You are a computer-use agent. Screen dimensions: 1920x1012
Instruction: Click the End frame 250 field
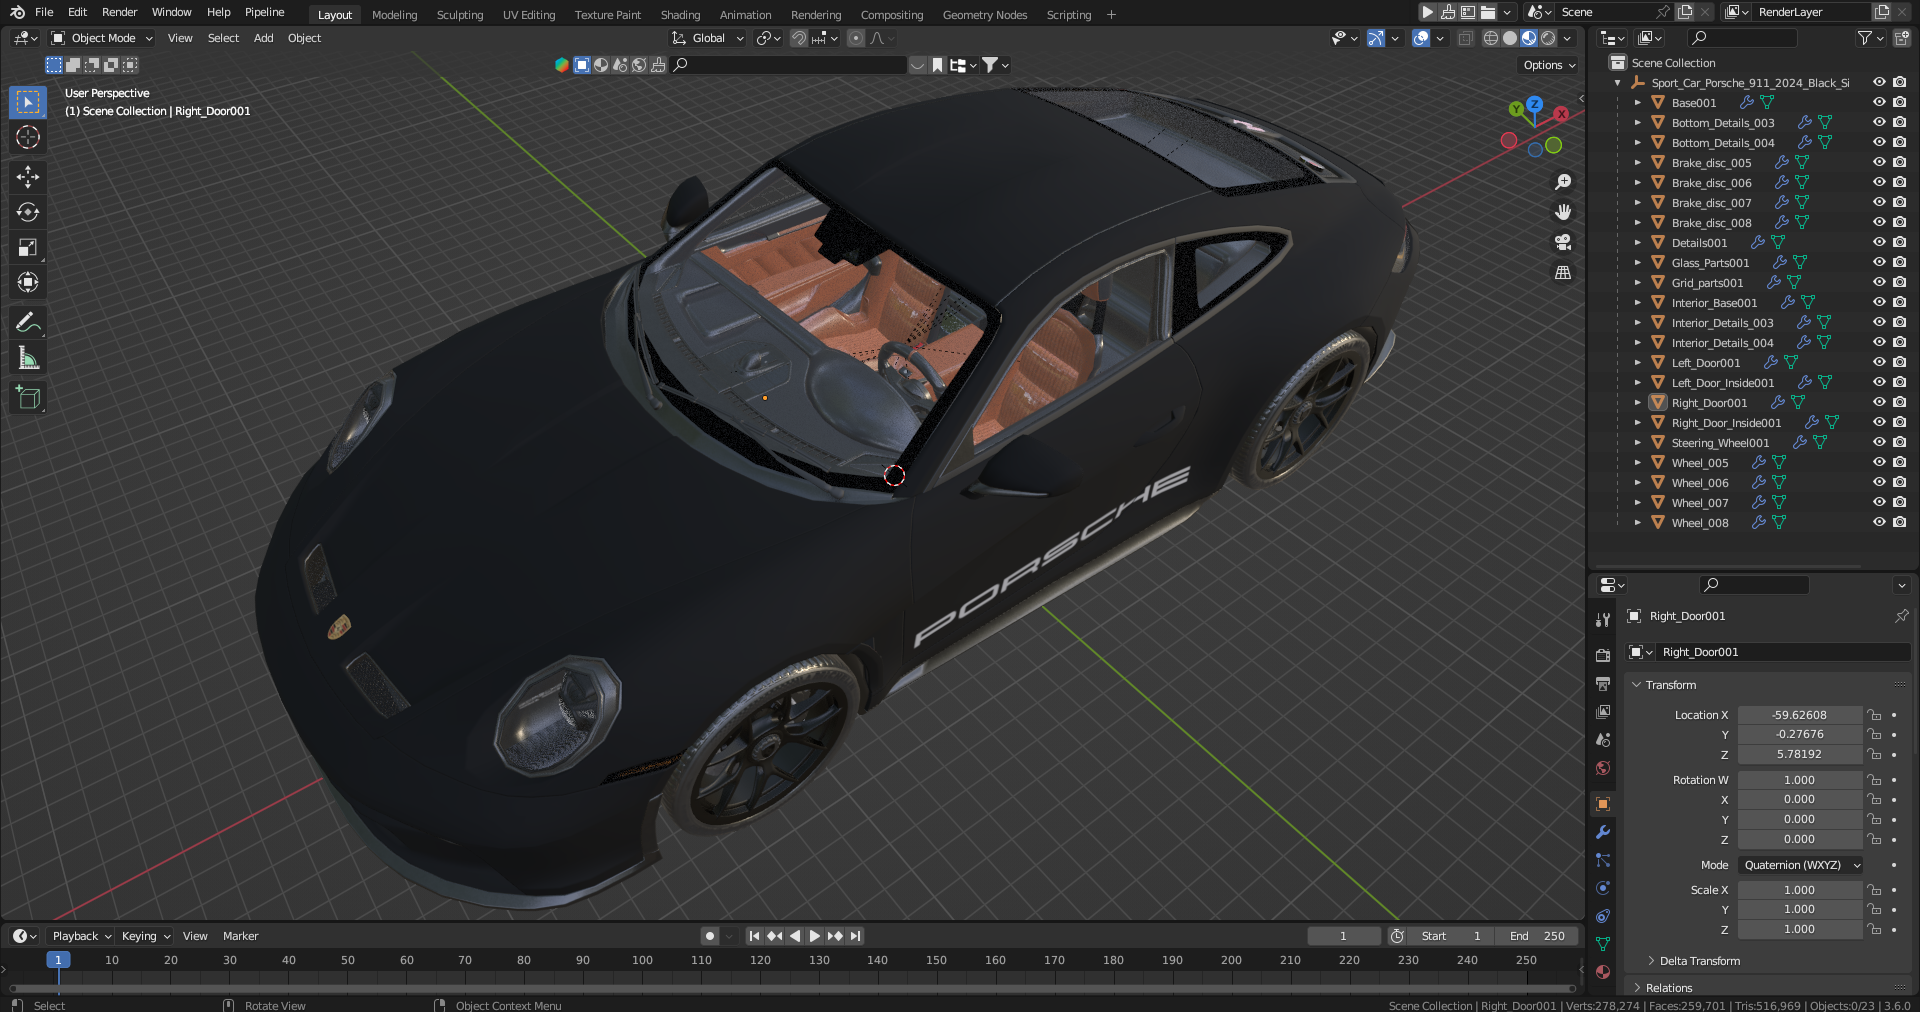[1538, 936]
